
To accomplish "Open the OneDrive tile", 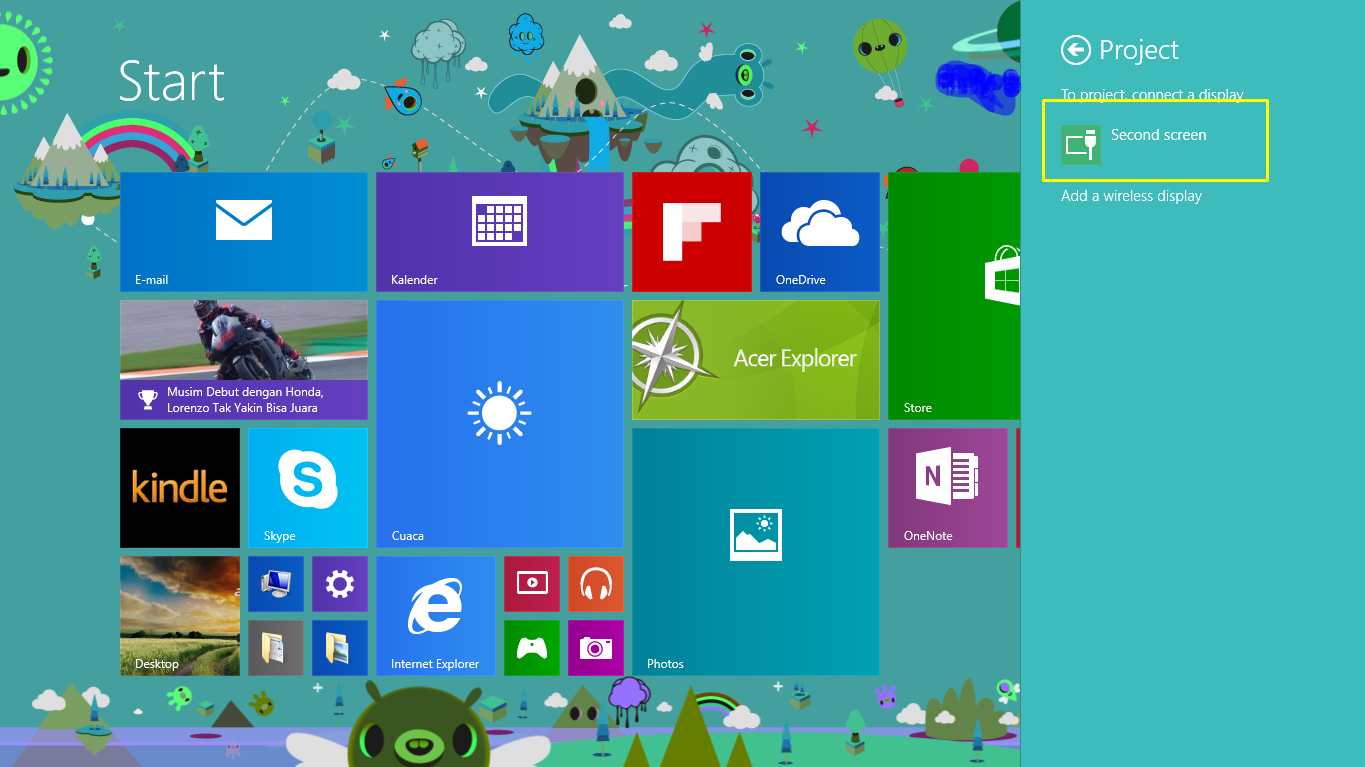I will click(x=820, y=232).
